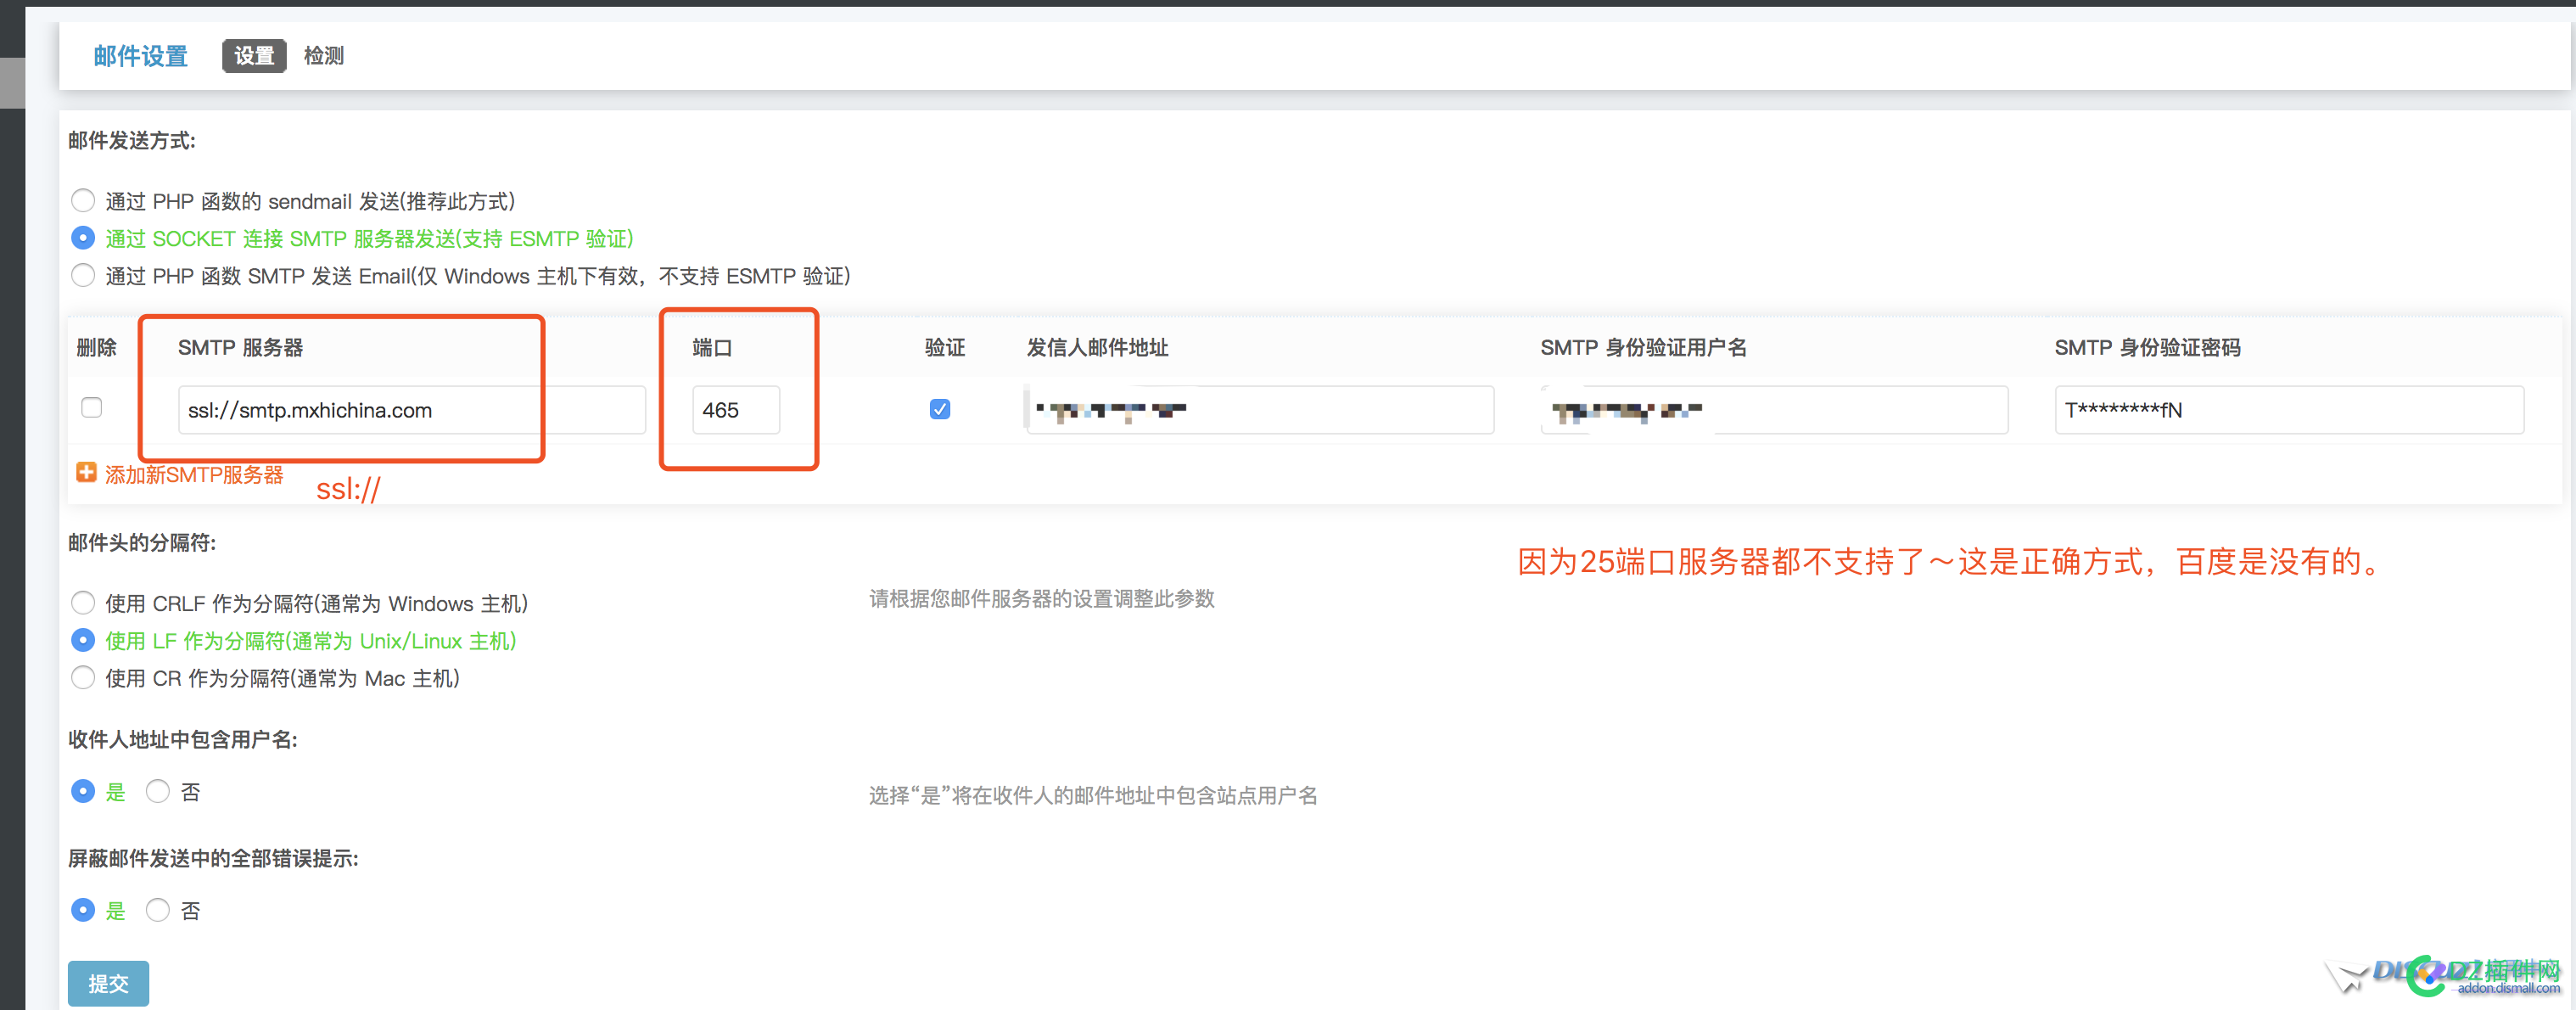The image size is (2576, 1010).
Task: Toggle the 验证 checkbox
Action: tap(940, 409)
